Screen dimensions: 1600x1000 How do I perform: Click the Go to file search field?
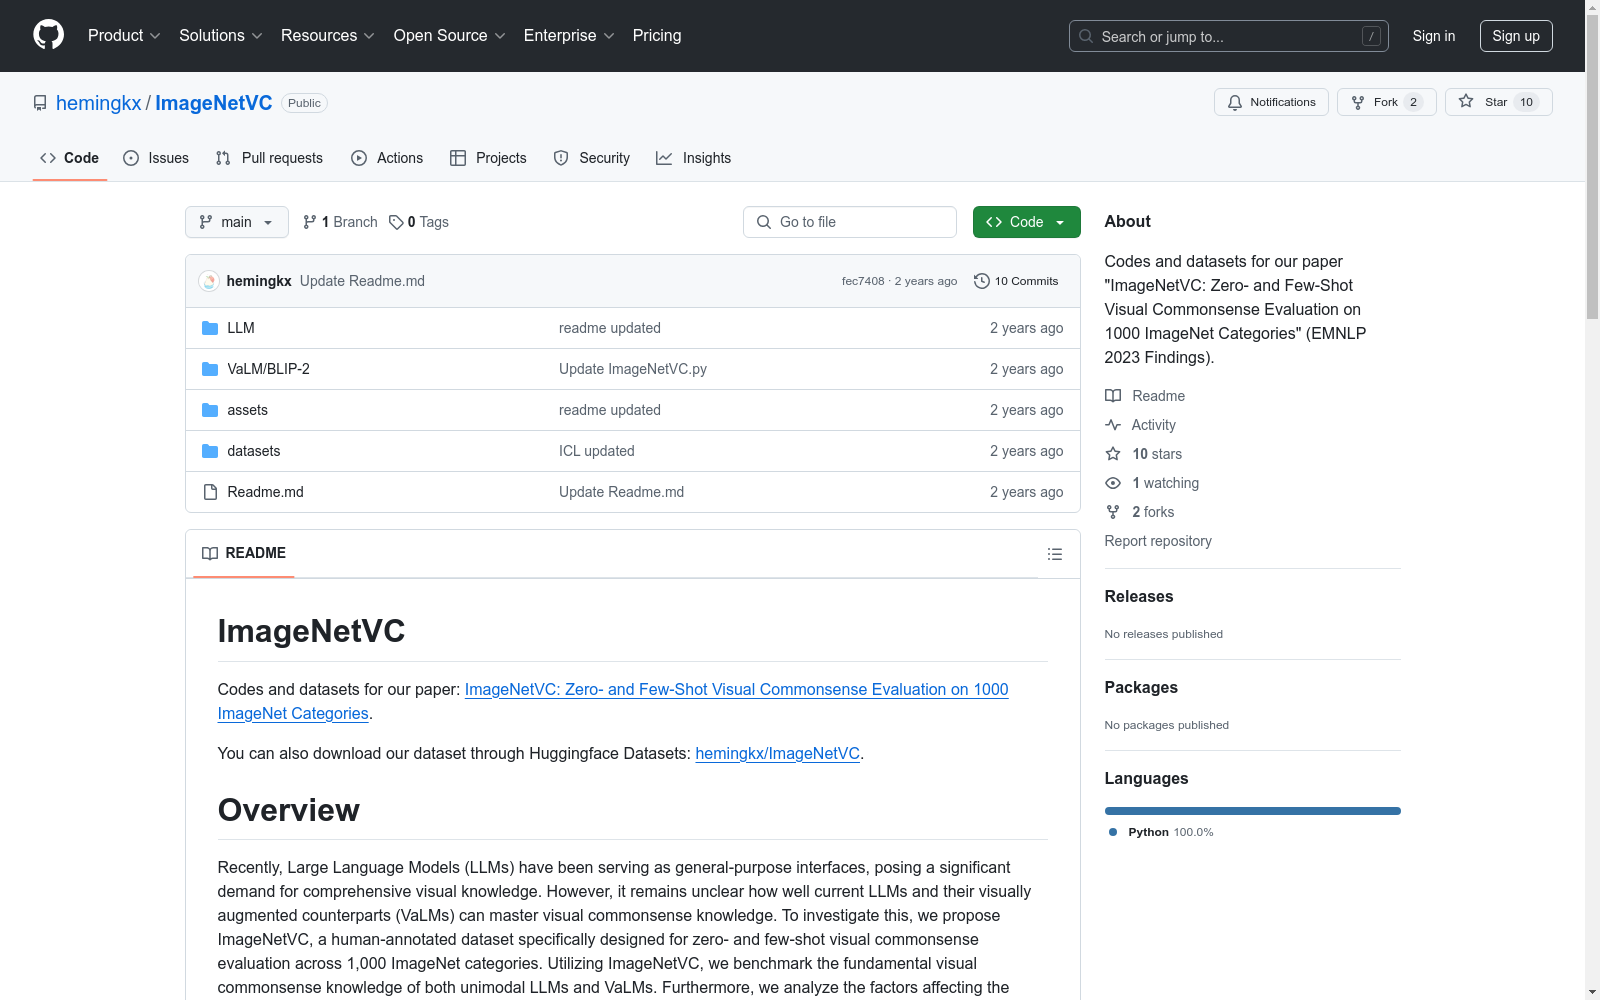850,222
